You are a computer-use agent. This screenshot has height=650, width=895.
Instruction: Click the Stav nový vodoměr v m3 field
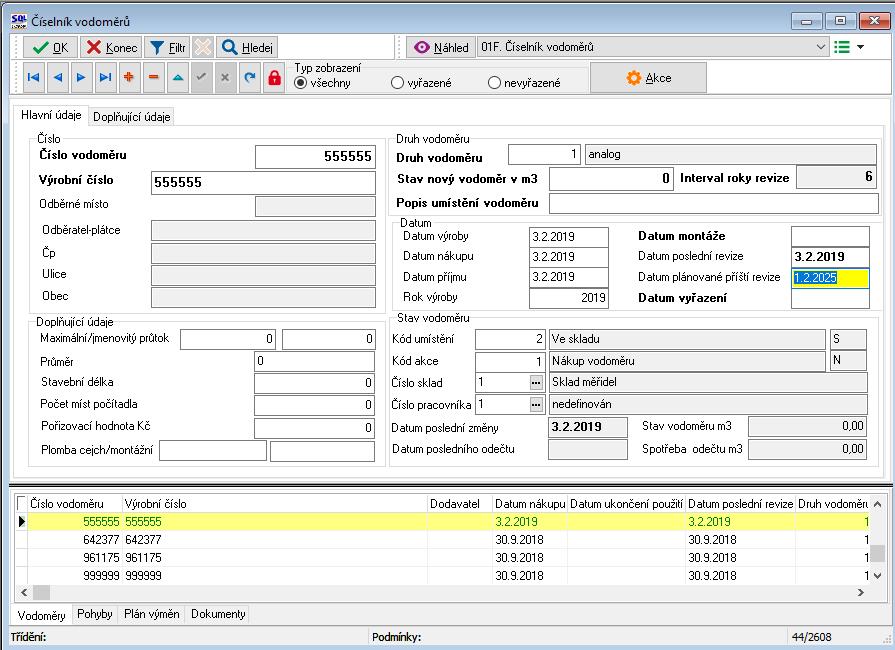click(x=611, y=179)
